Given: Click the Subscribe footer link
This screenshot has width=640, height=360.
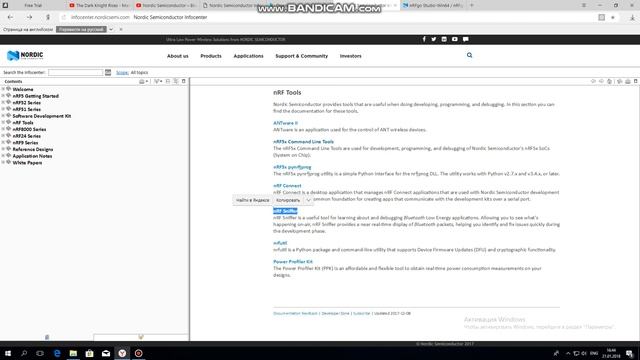Looking at the screenshot, I should tap(362, 313).
